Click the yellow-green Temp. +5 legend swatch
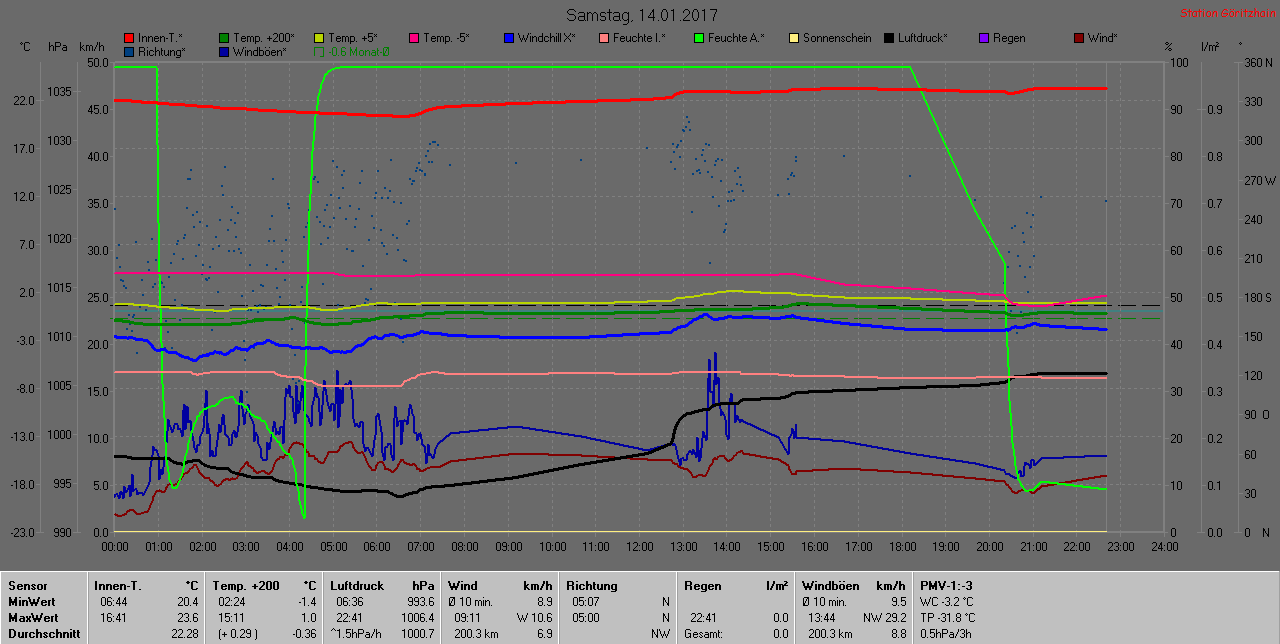The width and height of the screenshot is (1280, 644). click(319, 38)
